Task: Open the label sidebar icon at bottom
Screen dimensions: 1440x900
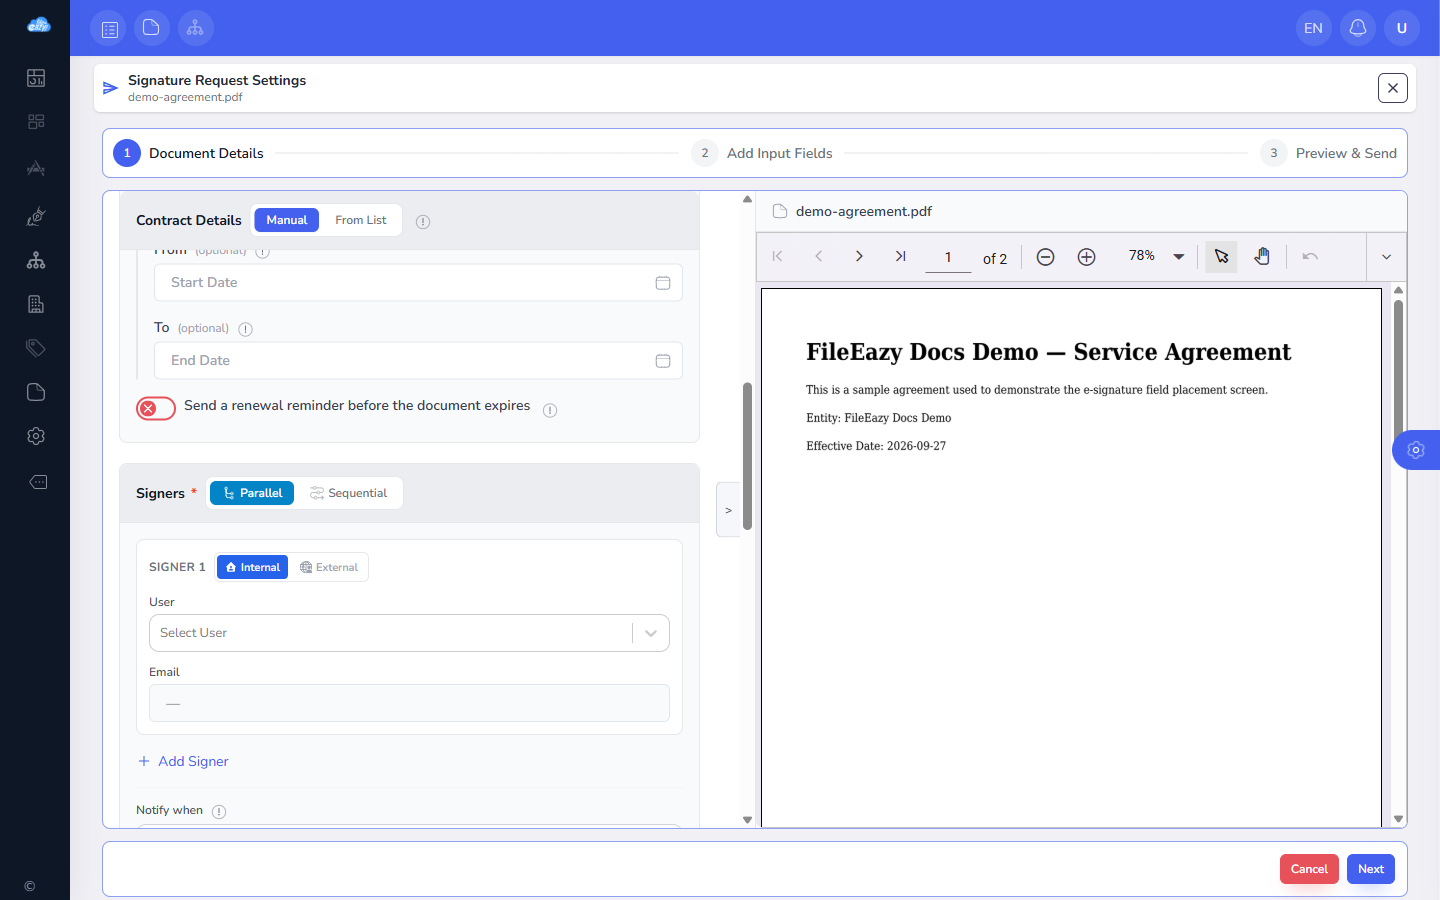Action: pos(37,482)
